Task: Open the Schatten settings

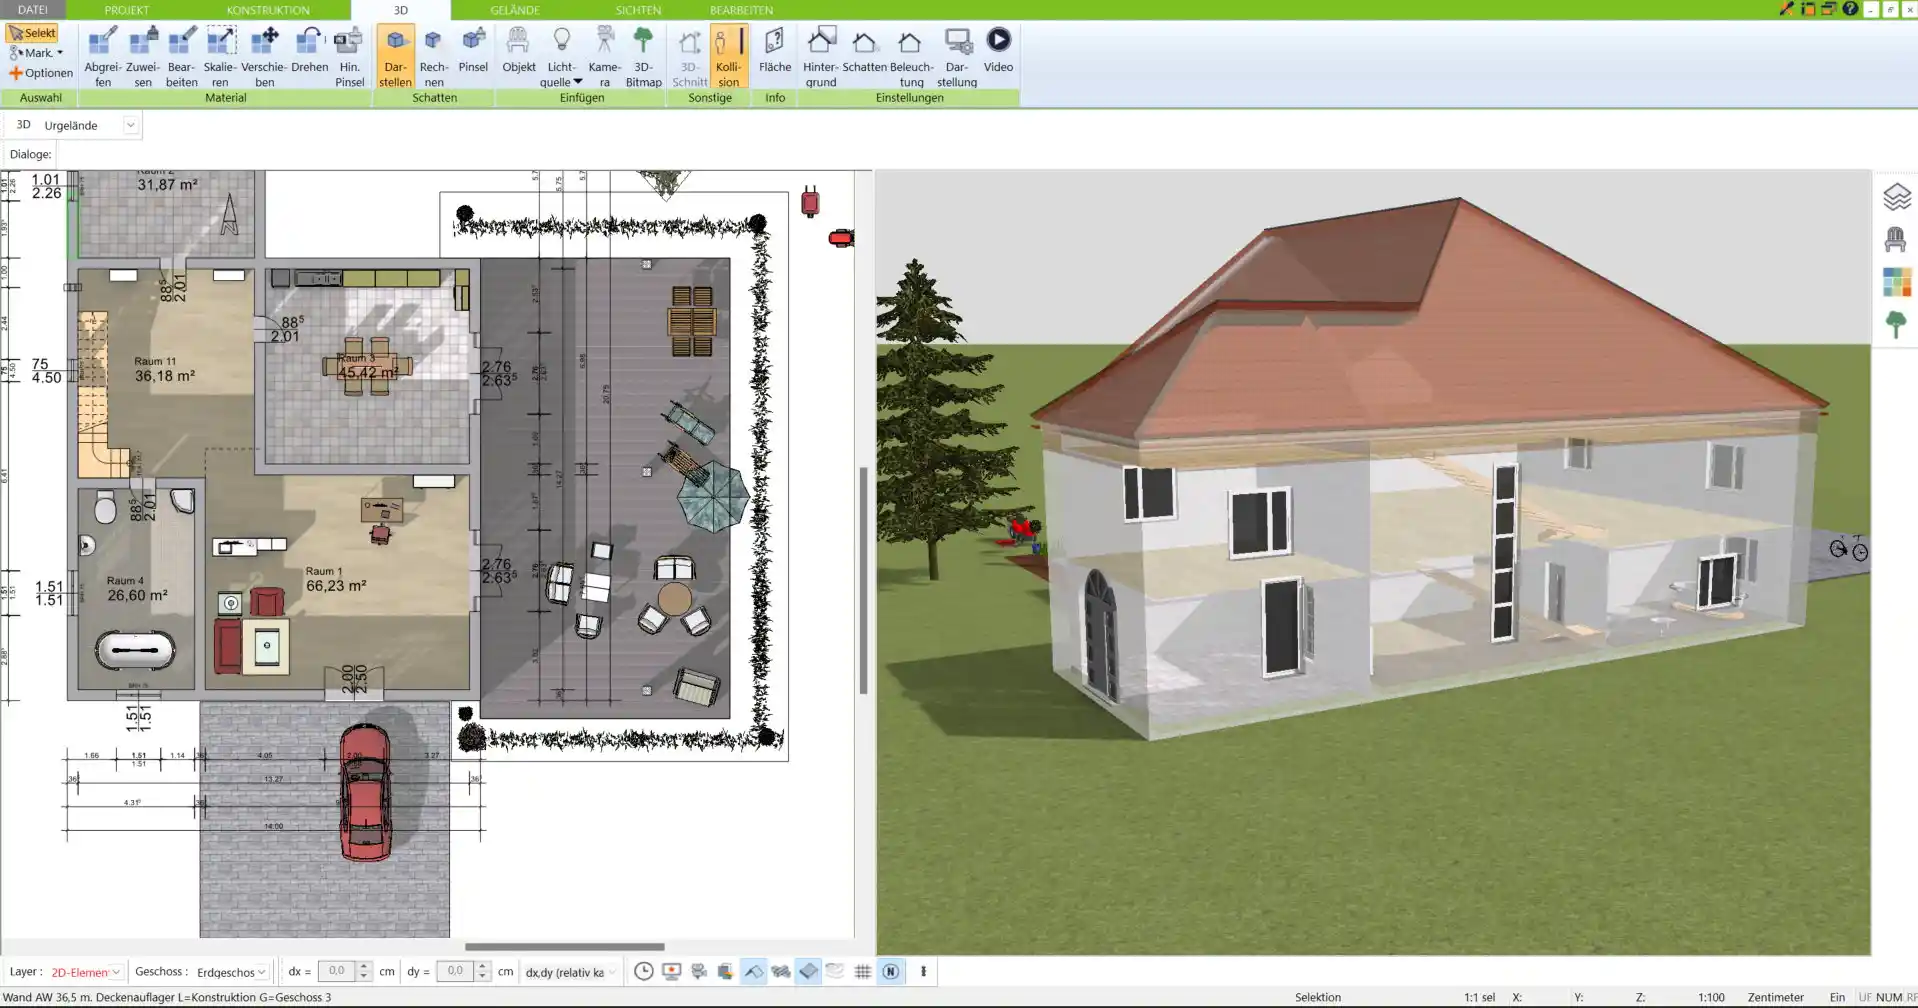Action: point(864,50)
